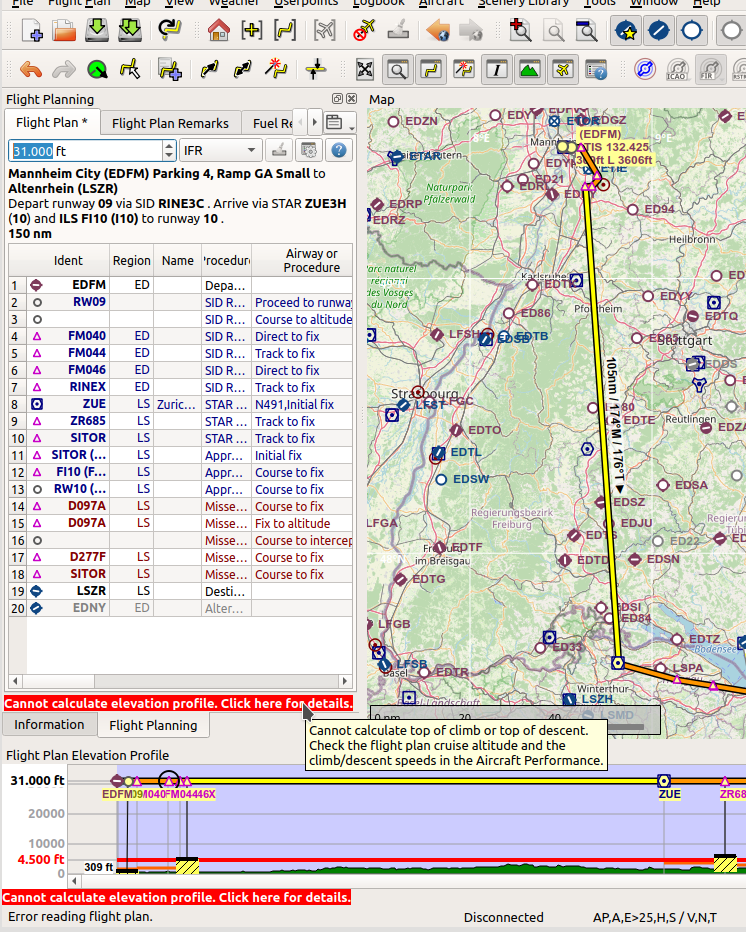Viewport: 746px width, 932px height.
Task: Select the EDNY alternate row
Action: point(180,608)
